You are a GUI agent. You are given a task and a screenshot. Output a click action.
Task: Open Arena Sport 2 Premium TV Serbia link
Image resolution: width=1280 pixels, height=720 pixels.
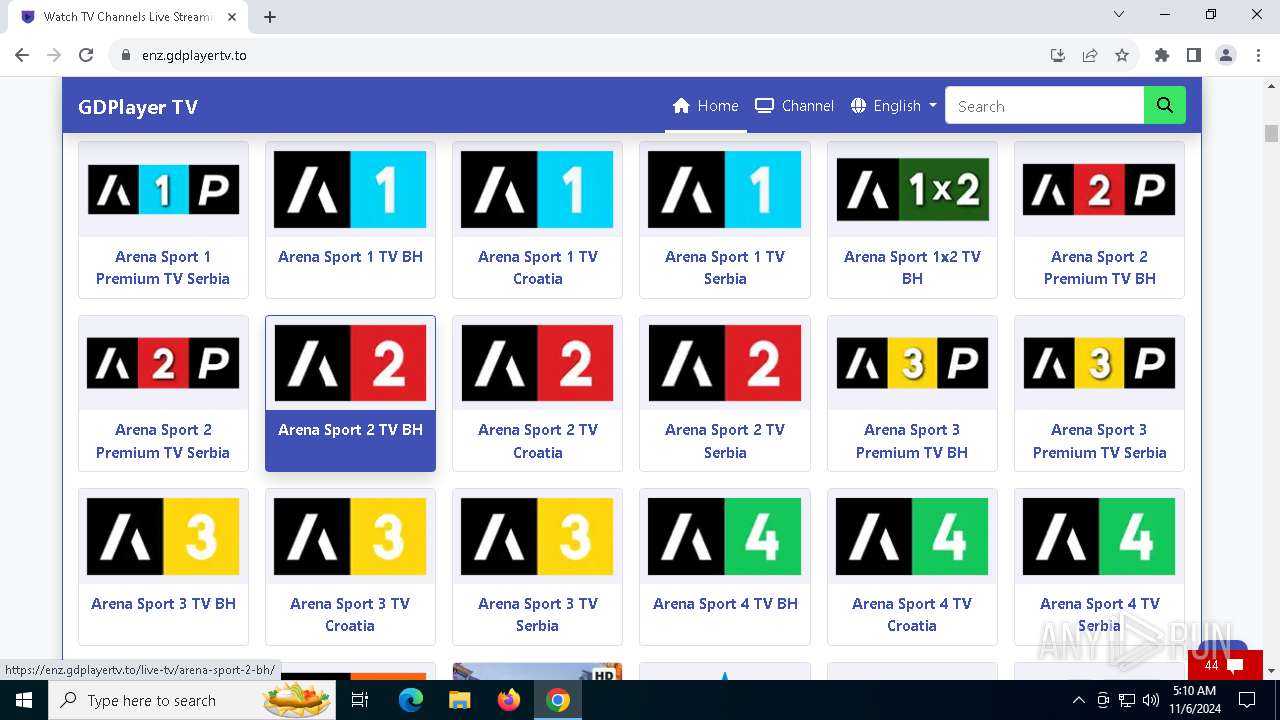[x=163, y=441]
